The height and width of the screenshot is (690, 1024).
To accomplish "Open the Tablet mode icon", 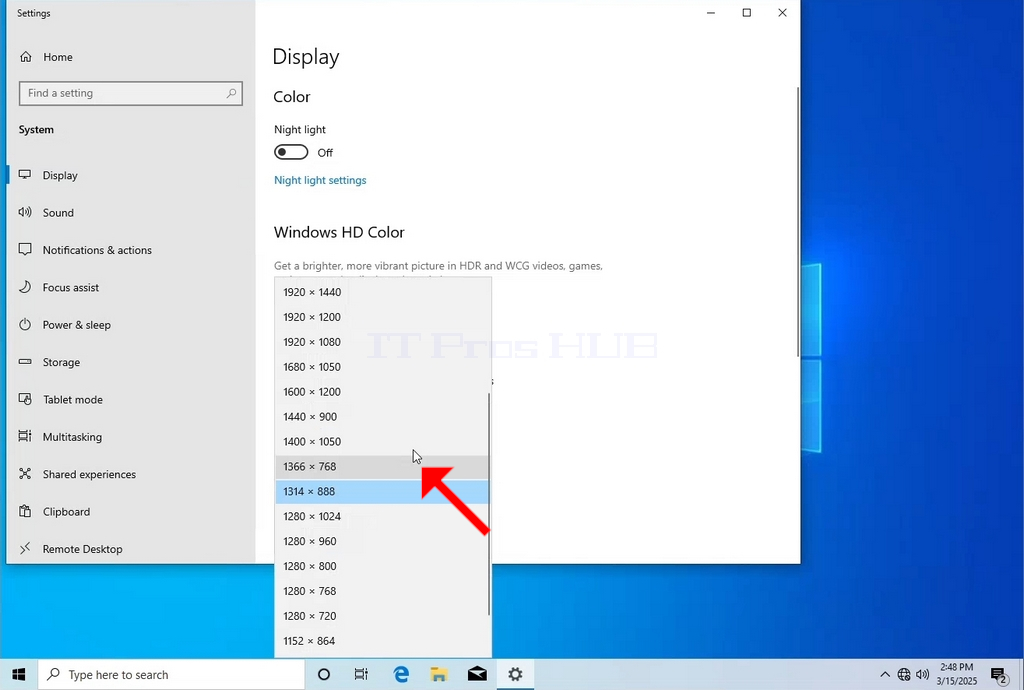I will tap(25, 399).
